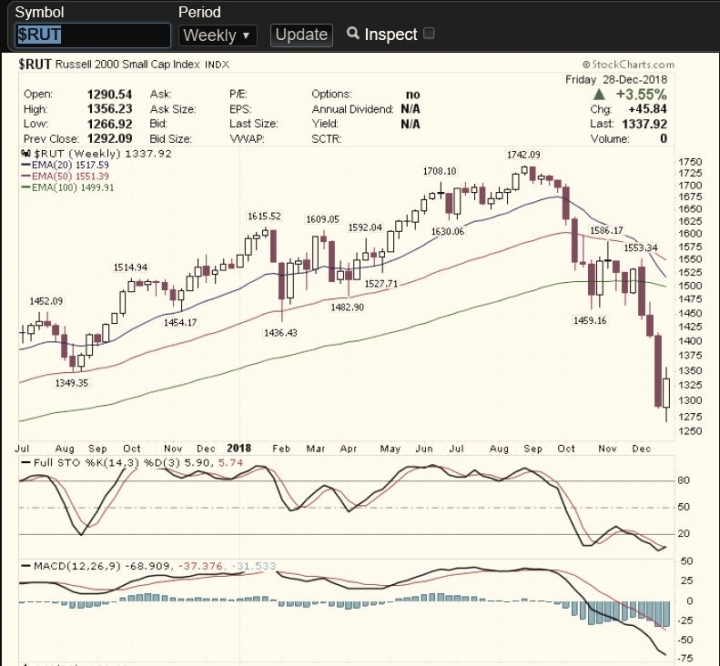This screenshot has width=720, height=666.
Task: Click the Update button
Action: pyautogui.click(x=302, y=35)
